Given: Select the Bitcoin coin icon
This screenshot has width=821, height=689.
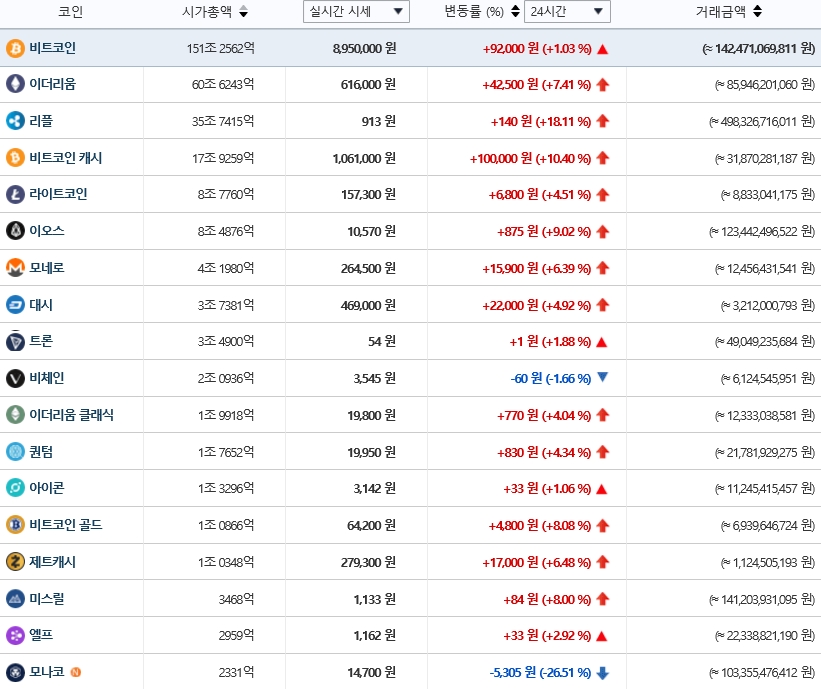Looking at the screenshot, I should pos(13,48).
